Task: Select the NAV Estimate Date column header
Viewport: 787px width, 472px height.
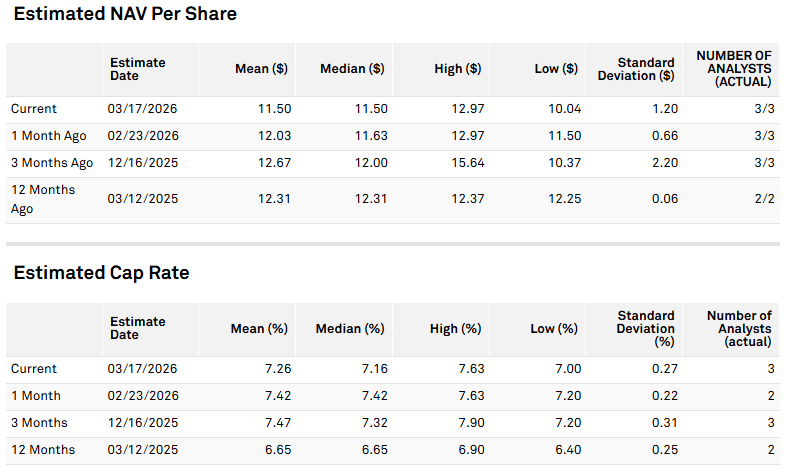Action: click(x=137, y=69)
